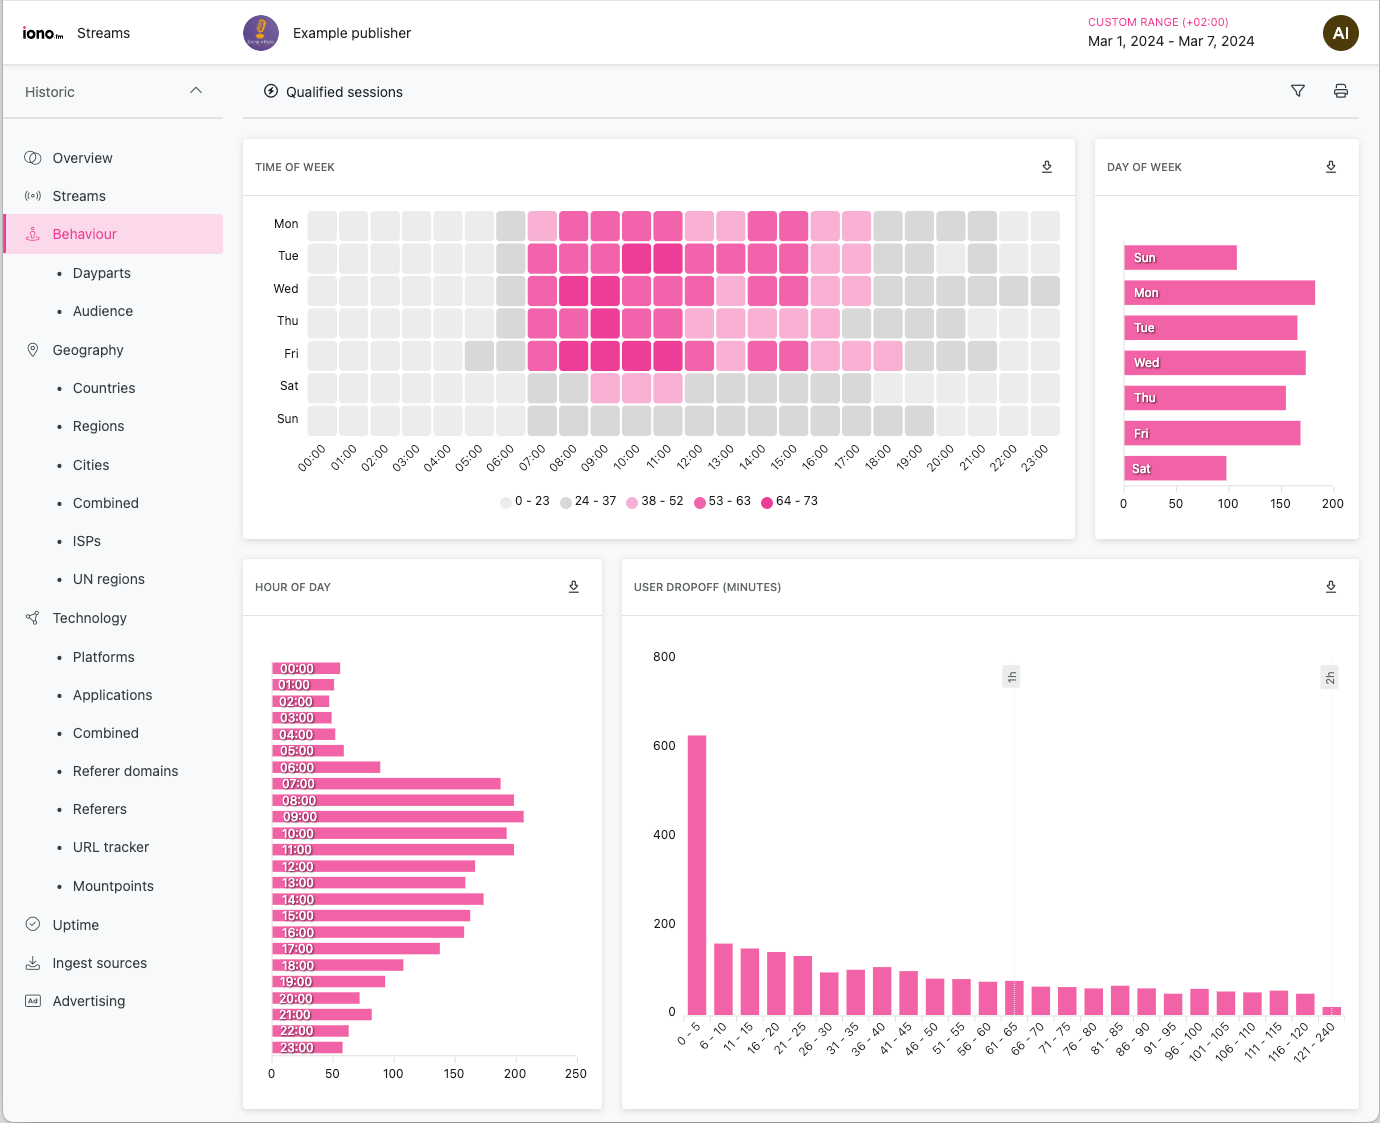Go to Ingest sources
This screenshot has width=1380, height=1123.
point(100,963)
